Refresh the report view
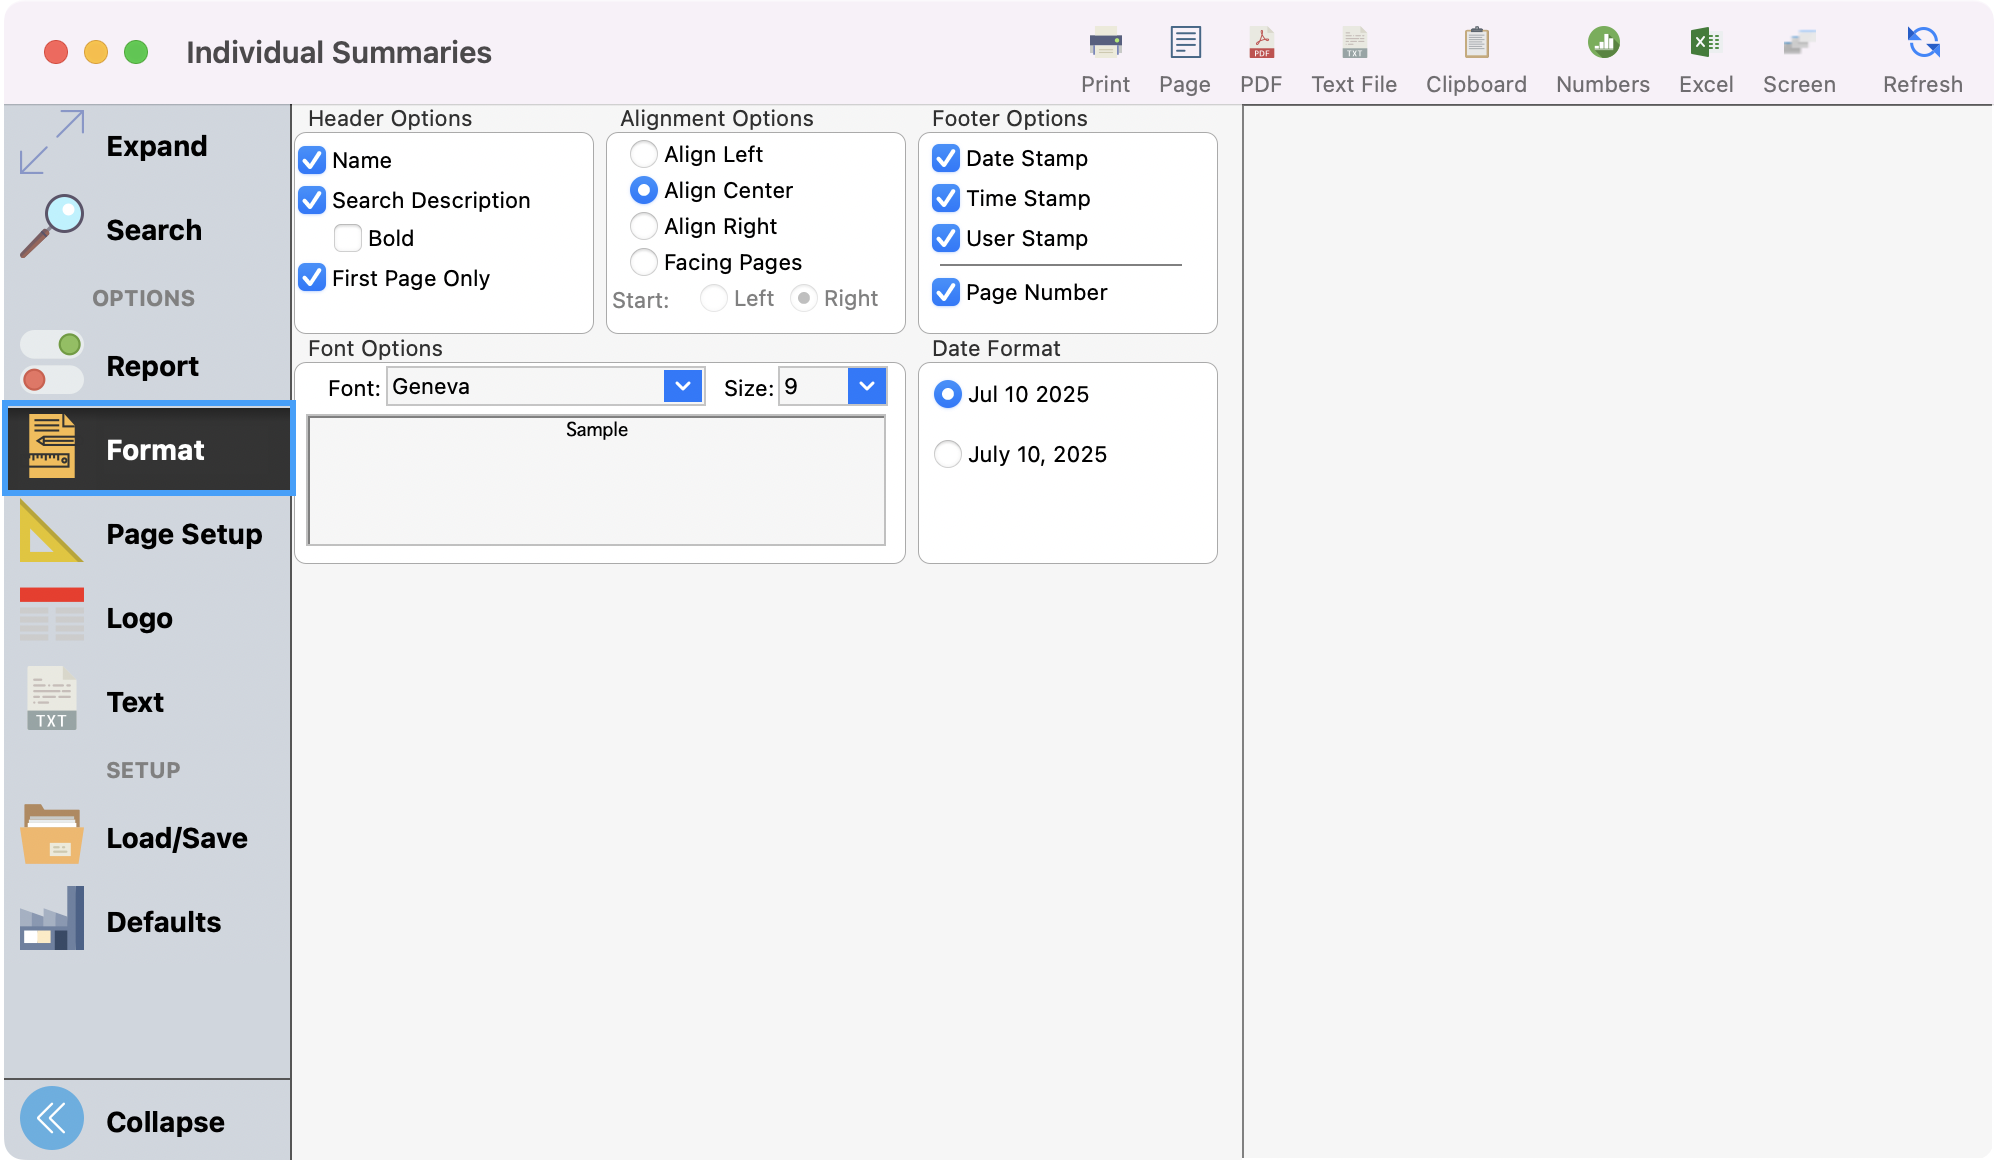The height and width of the screenshot is (1160, 1994). 1920,55
